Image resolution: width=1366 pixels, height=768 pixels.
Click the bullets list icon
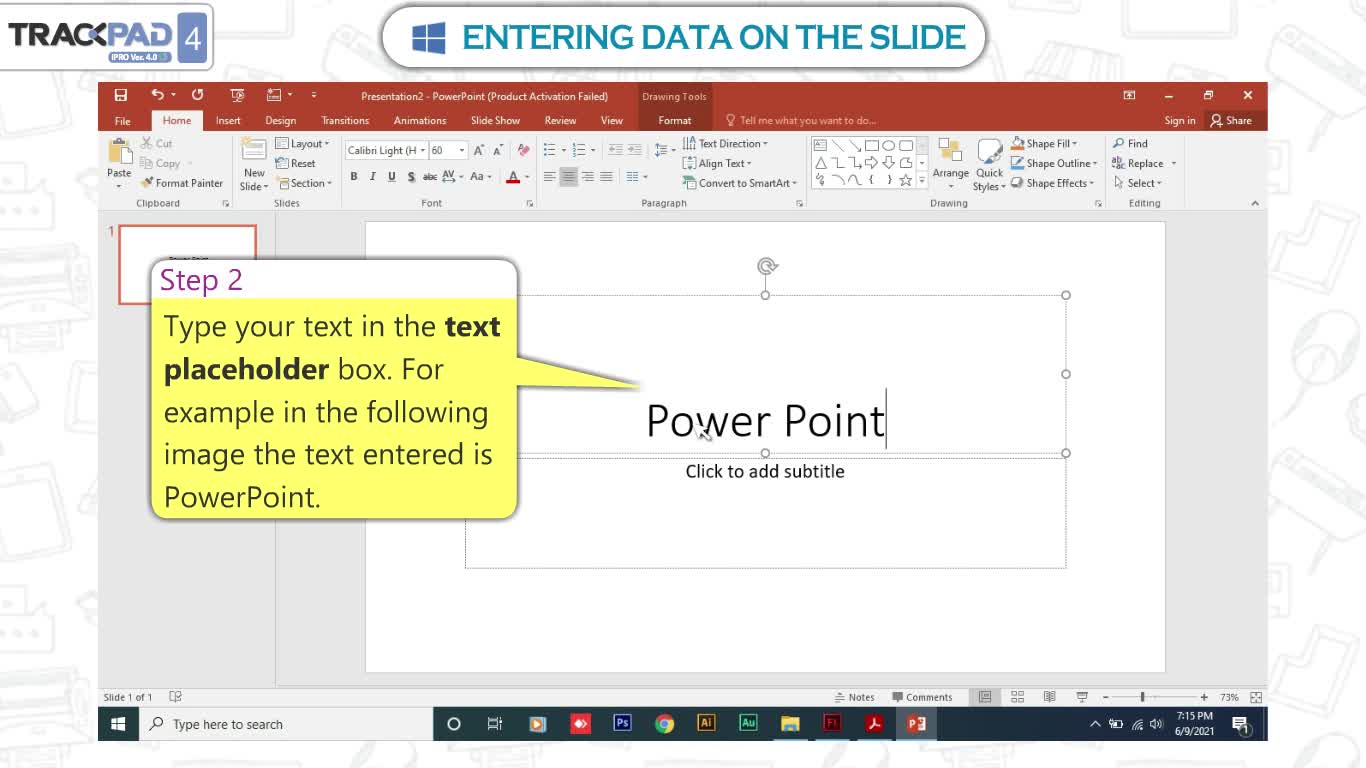point(549,150)
